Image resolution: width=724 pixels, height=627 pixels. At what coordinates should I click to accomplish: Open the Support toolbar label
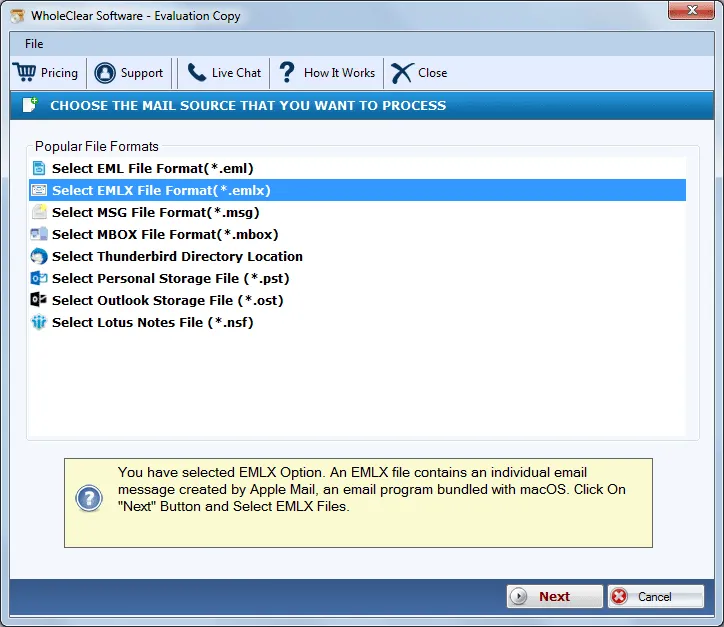point(142,73)
